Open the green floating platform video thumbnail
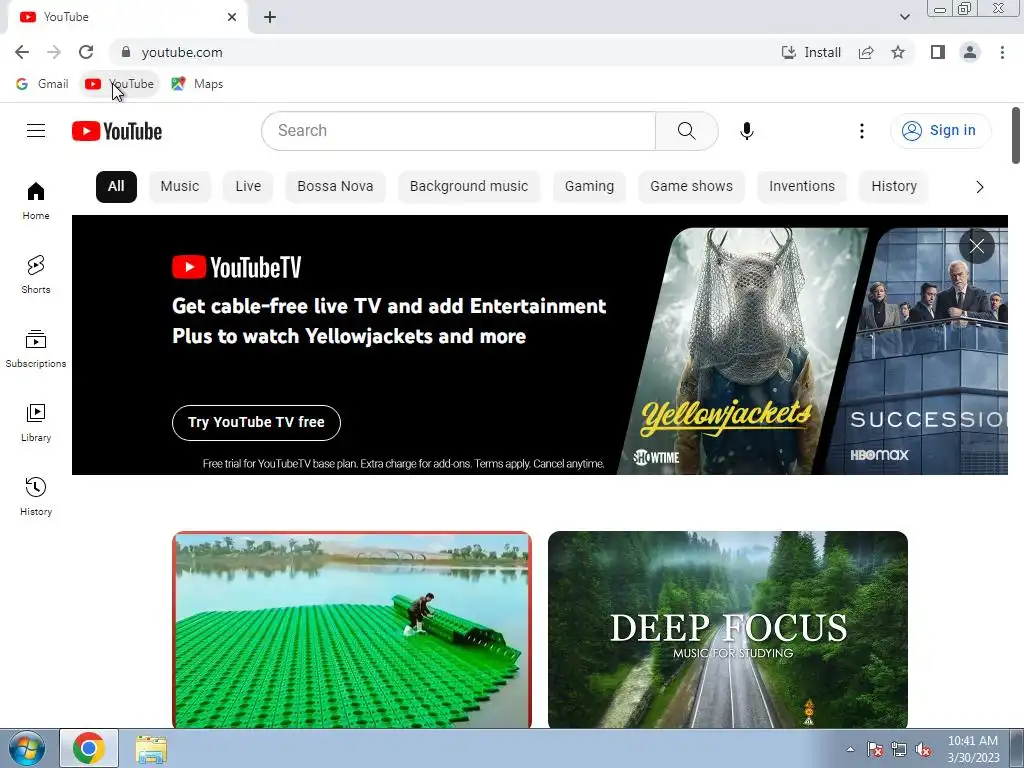Viewport: 1024px width, 768px height. tap(352, 630)
